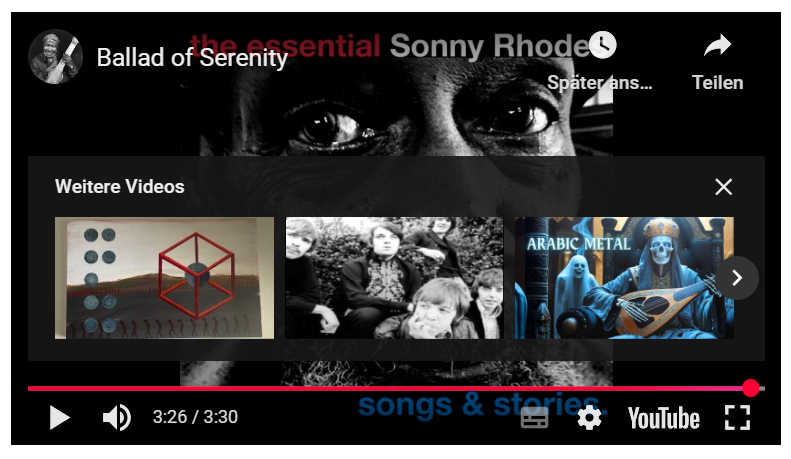This screenshot has height=459, width=791.
Task: Click the red scrubber knob on the progress bar
Action: tap(751, 388)
